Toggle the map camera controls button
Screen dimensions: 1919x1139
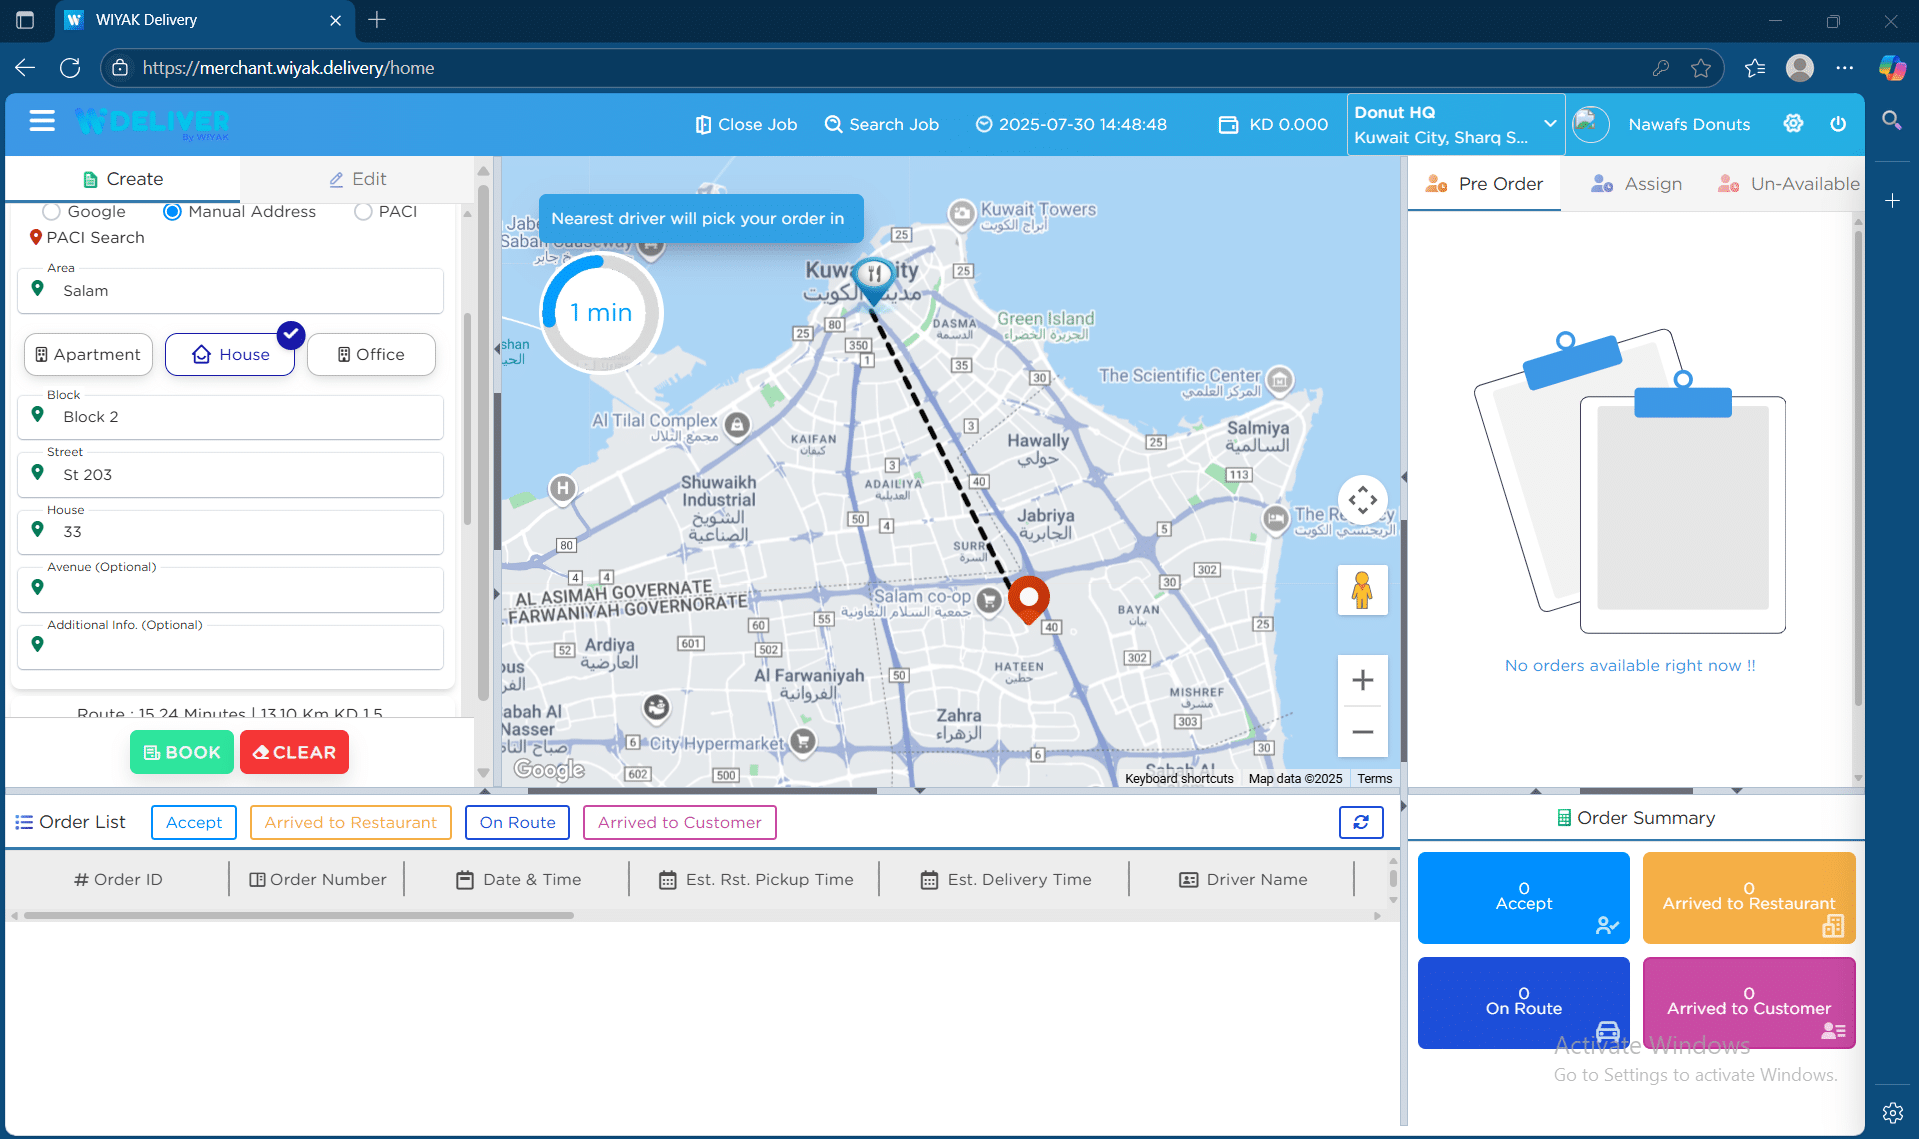[x=1362, y=500]
